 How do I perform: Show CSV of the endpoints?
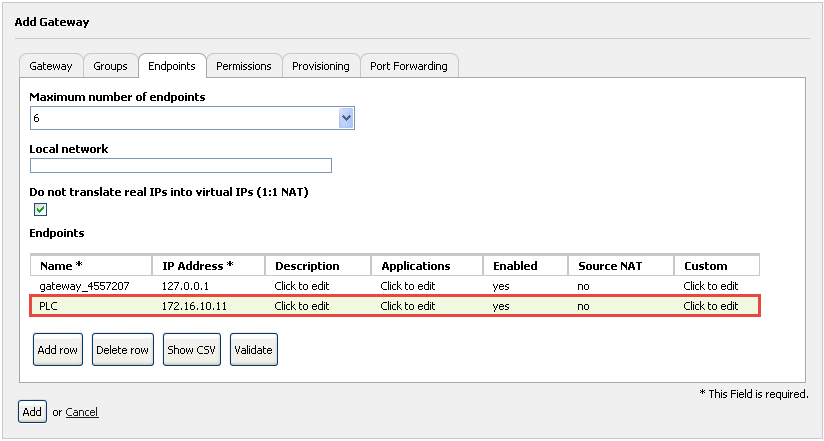pyautogui.click(x=191, y=350)
